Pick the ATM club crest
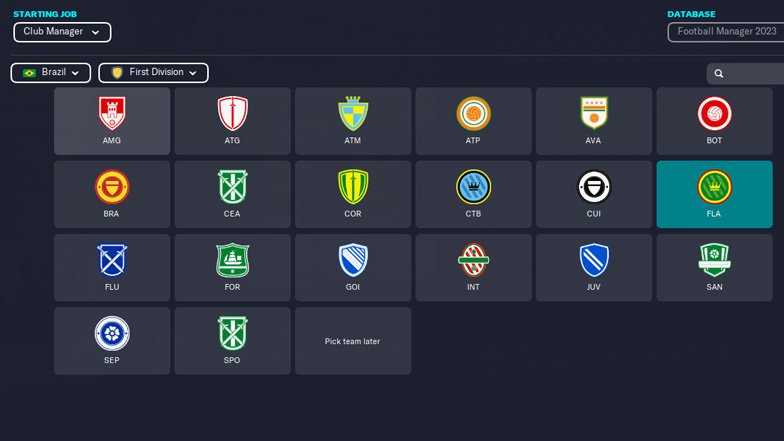Screen dimensions: 784x441 pyautogui.click(x=353, y=113)
